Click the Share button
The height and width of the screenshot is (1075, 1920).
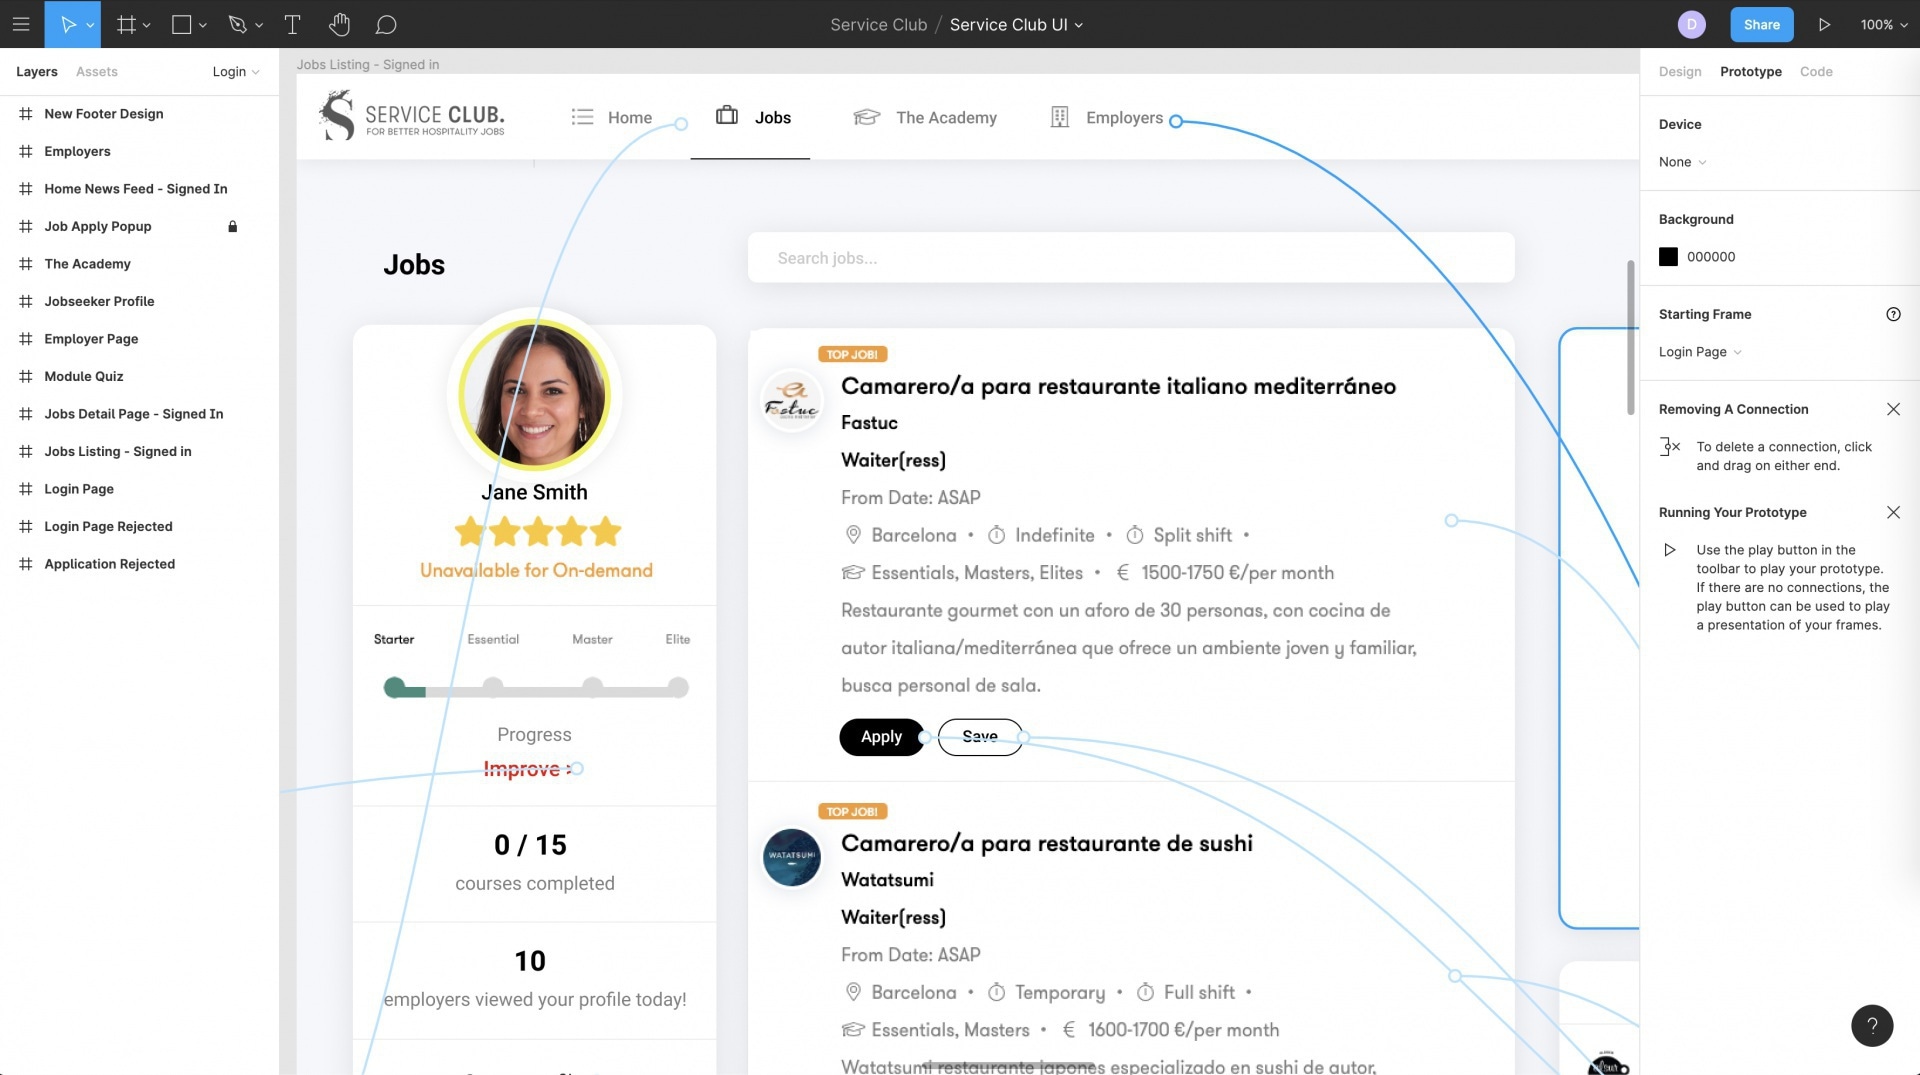pyautogui.click(x=1761, y=24)
